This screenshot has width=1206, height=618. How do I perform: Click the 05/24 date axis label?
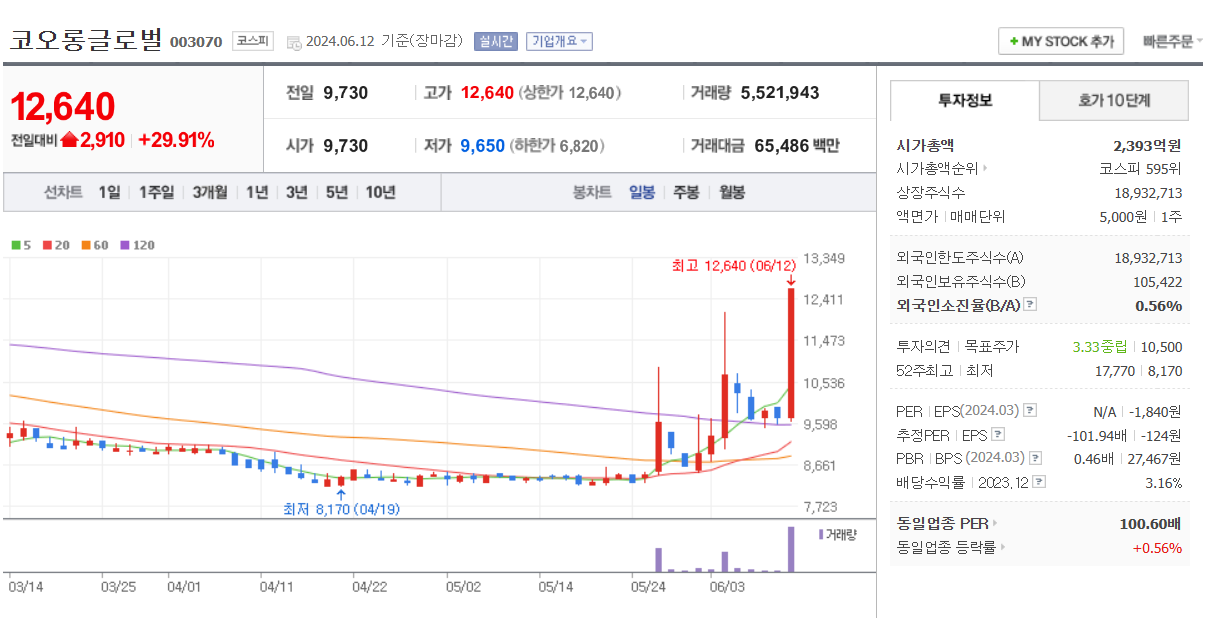[648, 586]
